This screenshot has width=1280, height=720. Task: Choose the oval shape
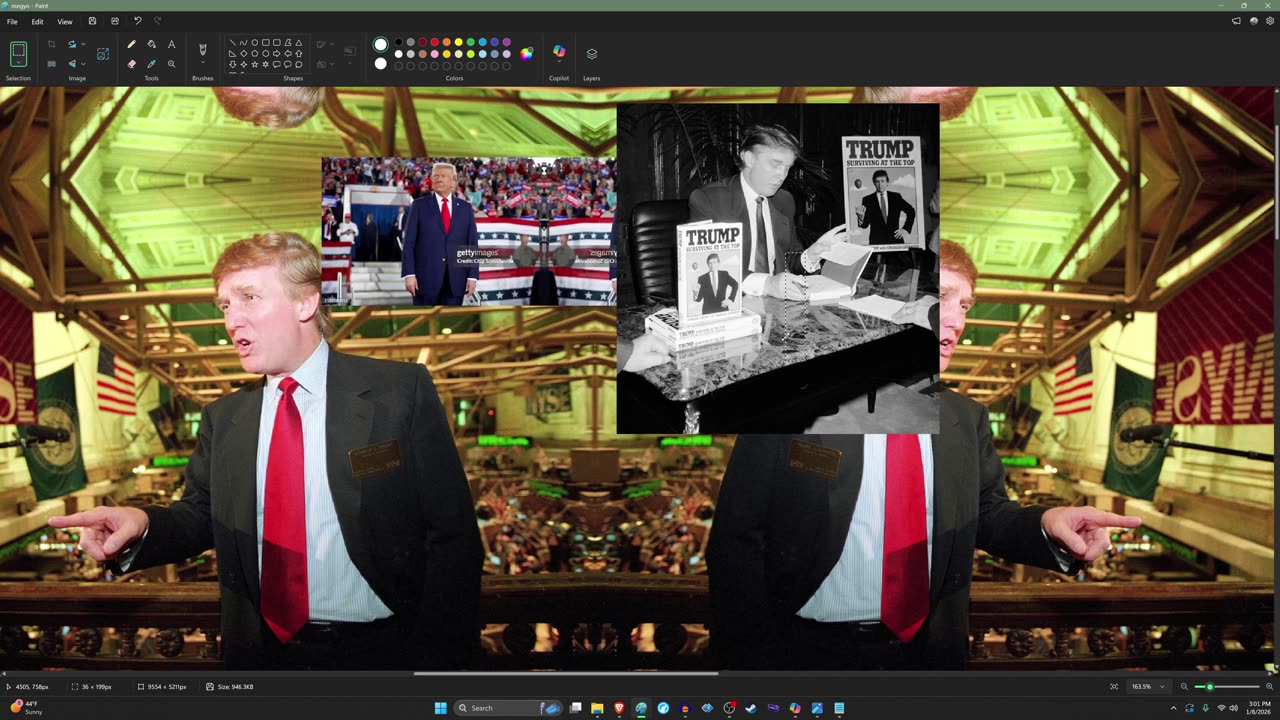(x=254, y=43)
